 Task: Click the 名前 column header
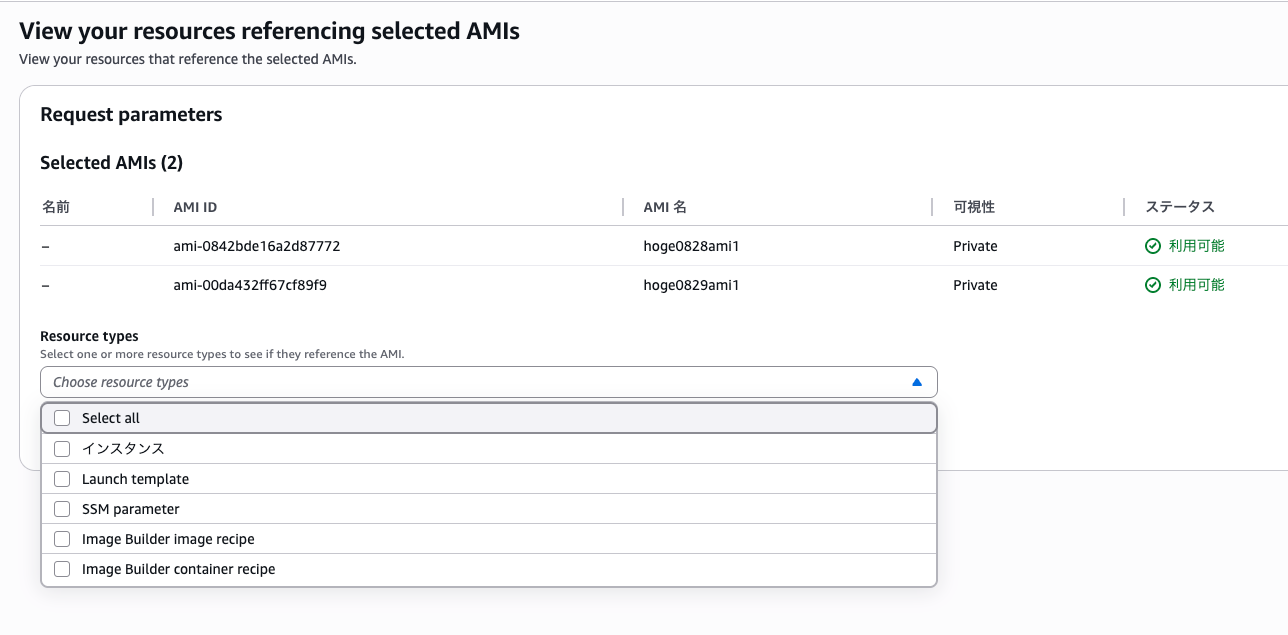pyautogui.click(x=56, y=207)
